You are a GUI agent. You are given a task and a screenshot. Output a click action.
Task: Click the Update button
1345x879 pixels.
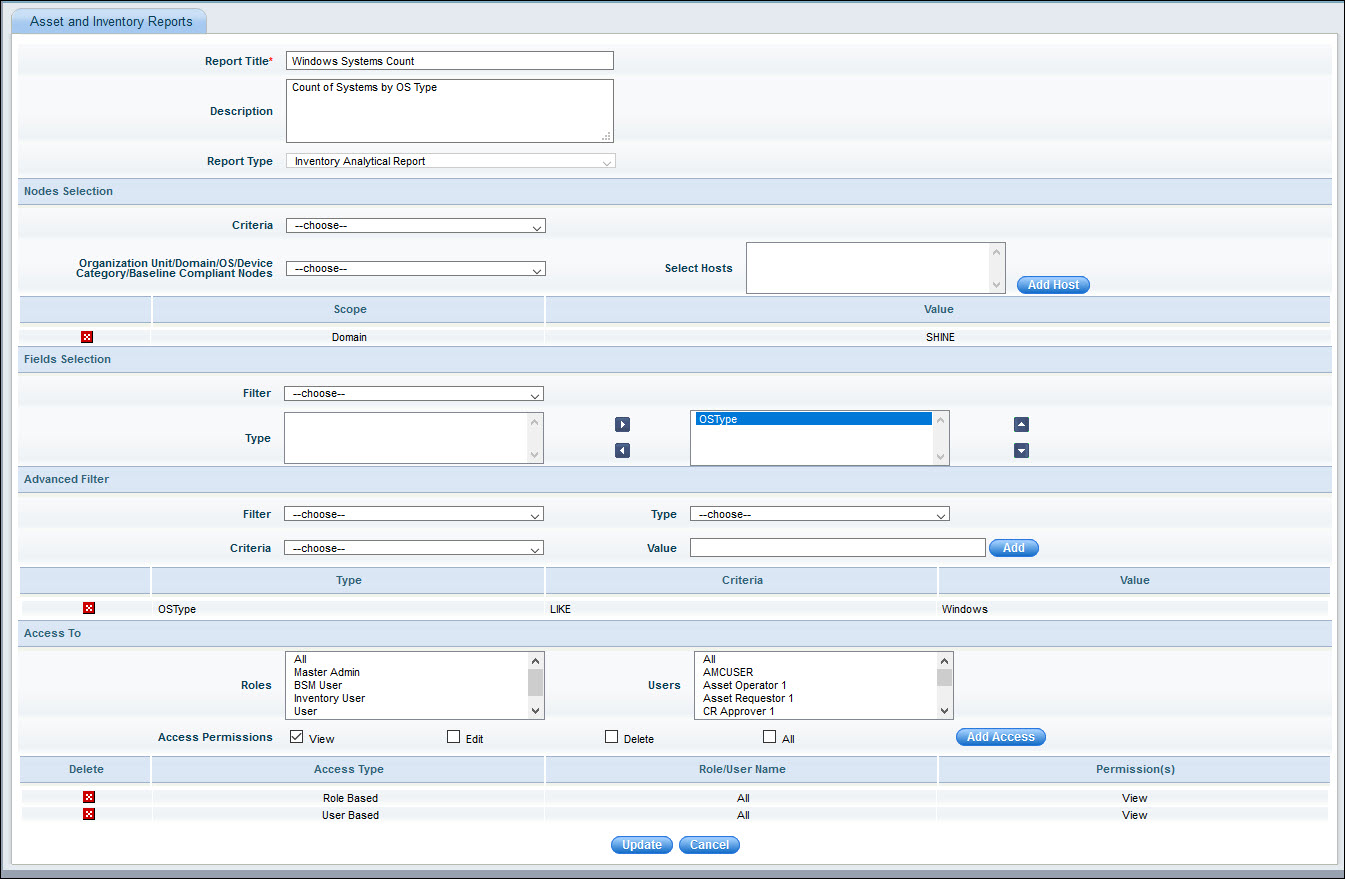642,845
